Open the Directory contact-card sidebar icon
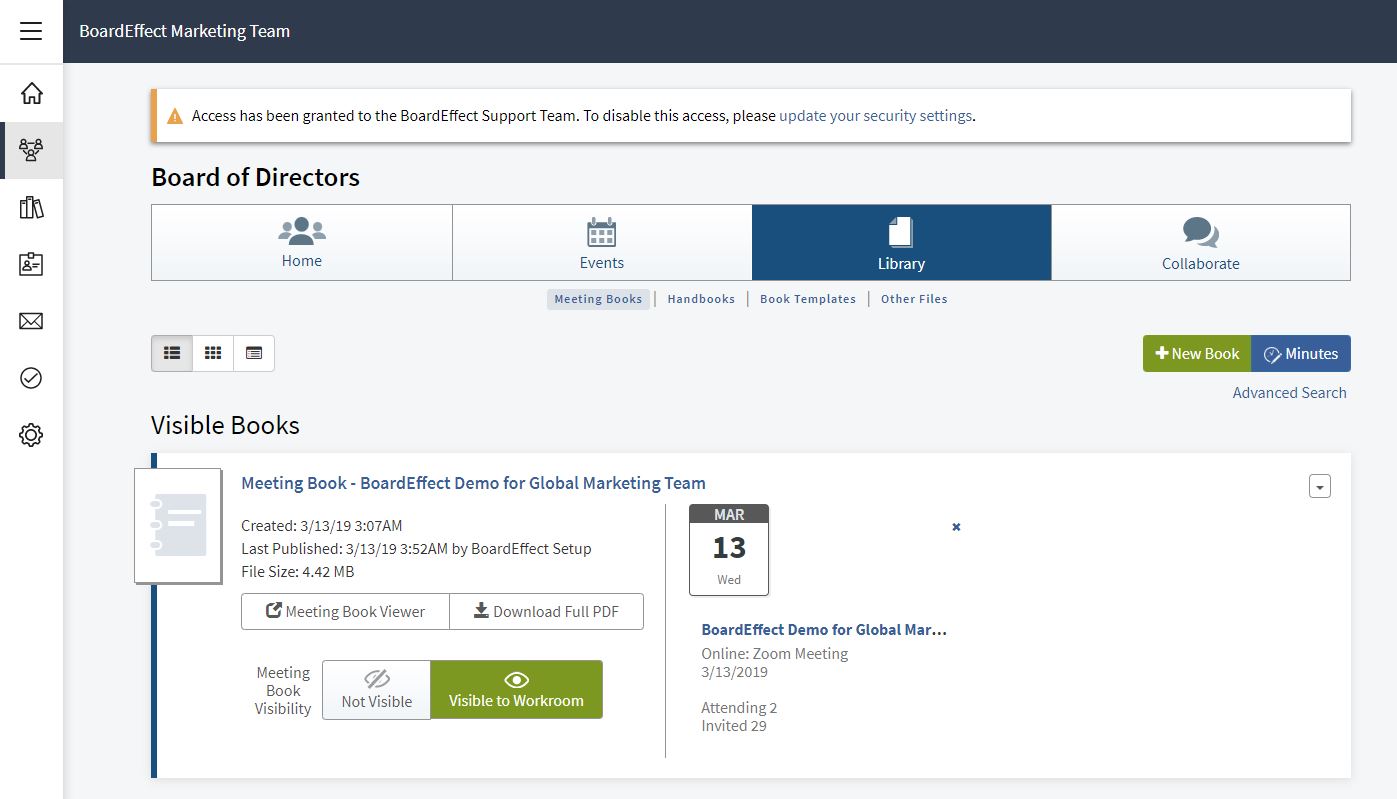Viewport: 1397px width, 799px height. [x=31, y=264]
